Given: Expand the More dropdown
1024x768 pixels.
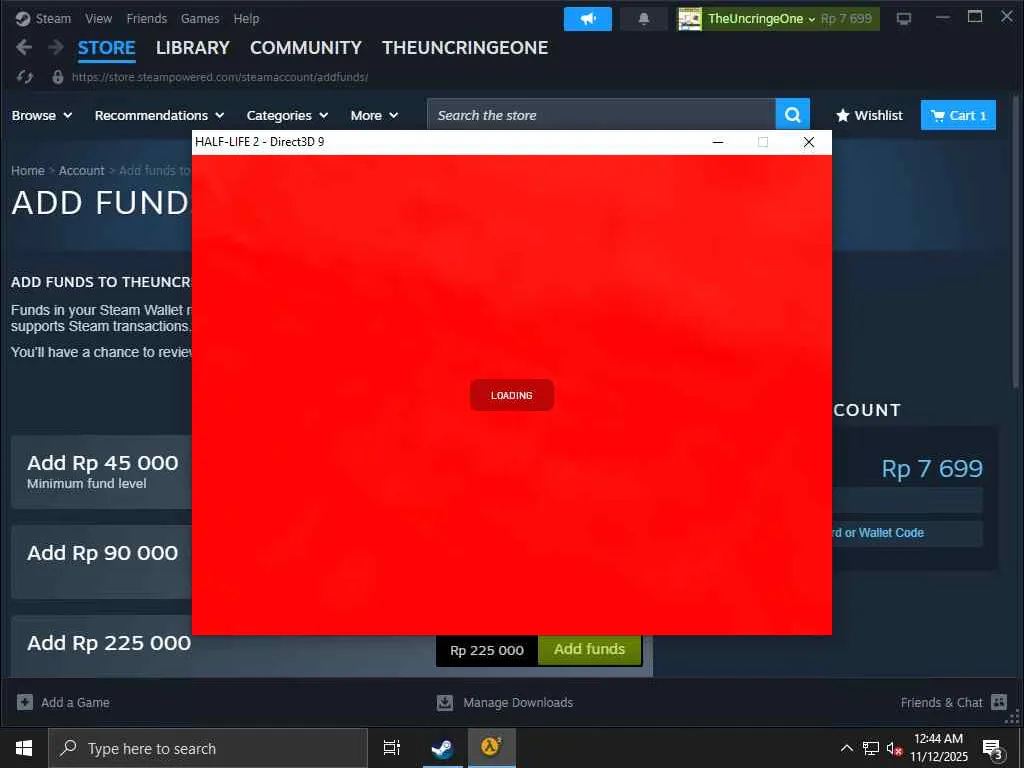Looking at the screenshot, I should tap(374, 116).
